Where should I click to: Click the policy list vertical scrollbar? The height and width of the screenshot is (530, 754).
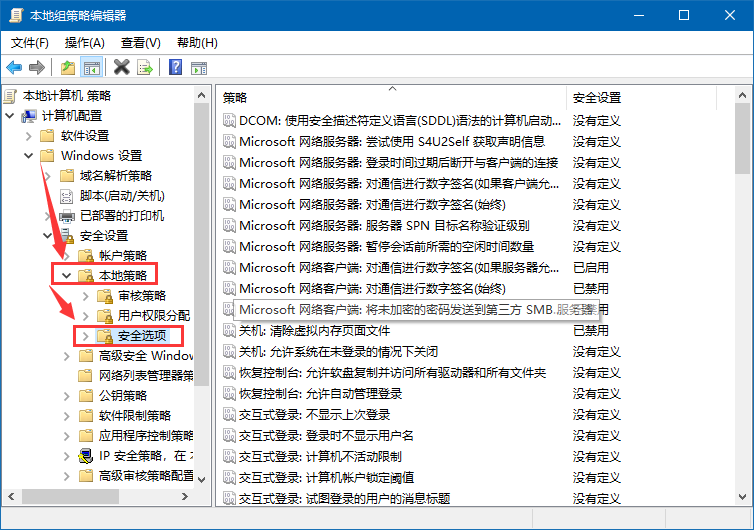[x=741, y=300]
